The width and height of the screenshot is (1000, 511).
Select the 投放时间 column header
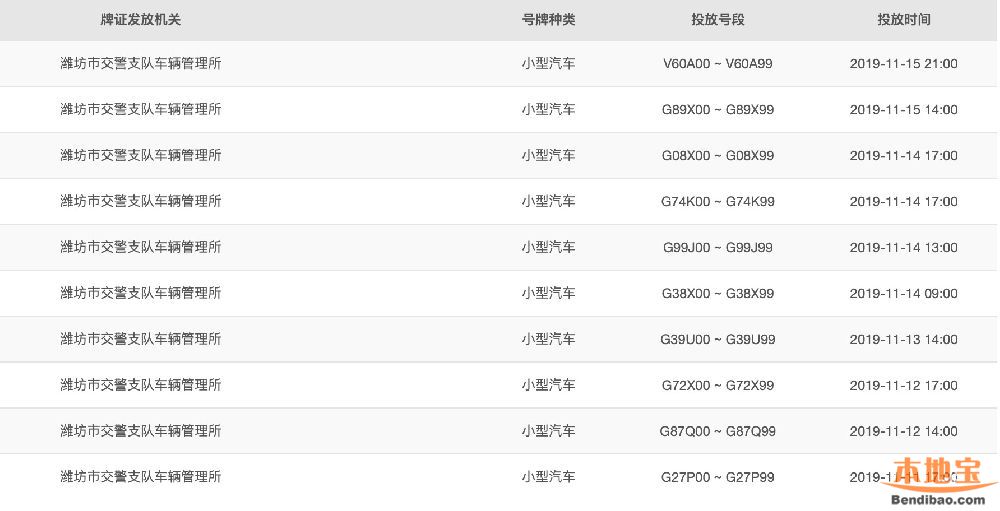903,19
